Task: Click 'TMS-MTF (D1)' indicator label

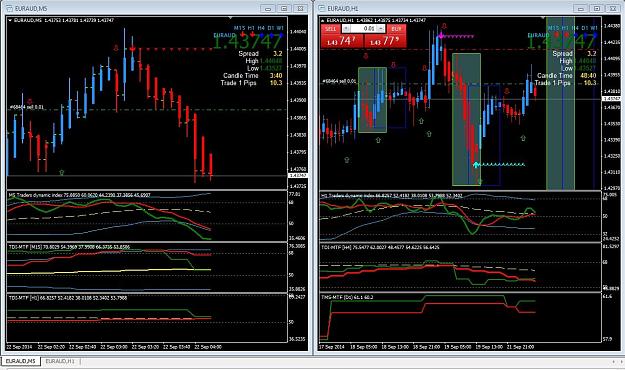Action: (347, 297)
